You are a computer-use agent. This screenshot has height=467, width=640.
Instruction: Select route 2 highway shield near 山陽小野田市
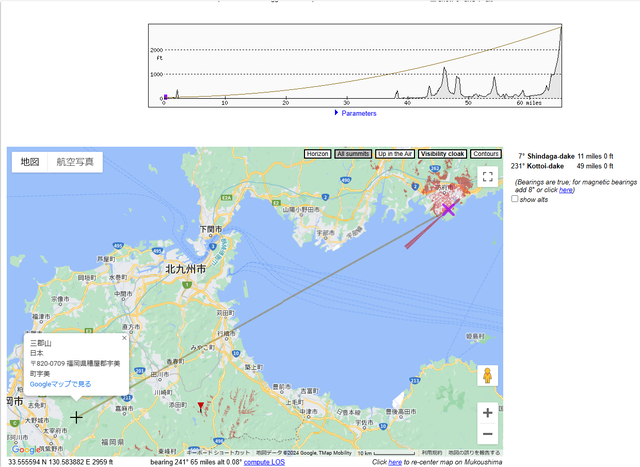pos(325,197)
